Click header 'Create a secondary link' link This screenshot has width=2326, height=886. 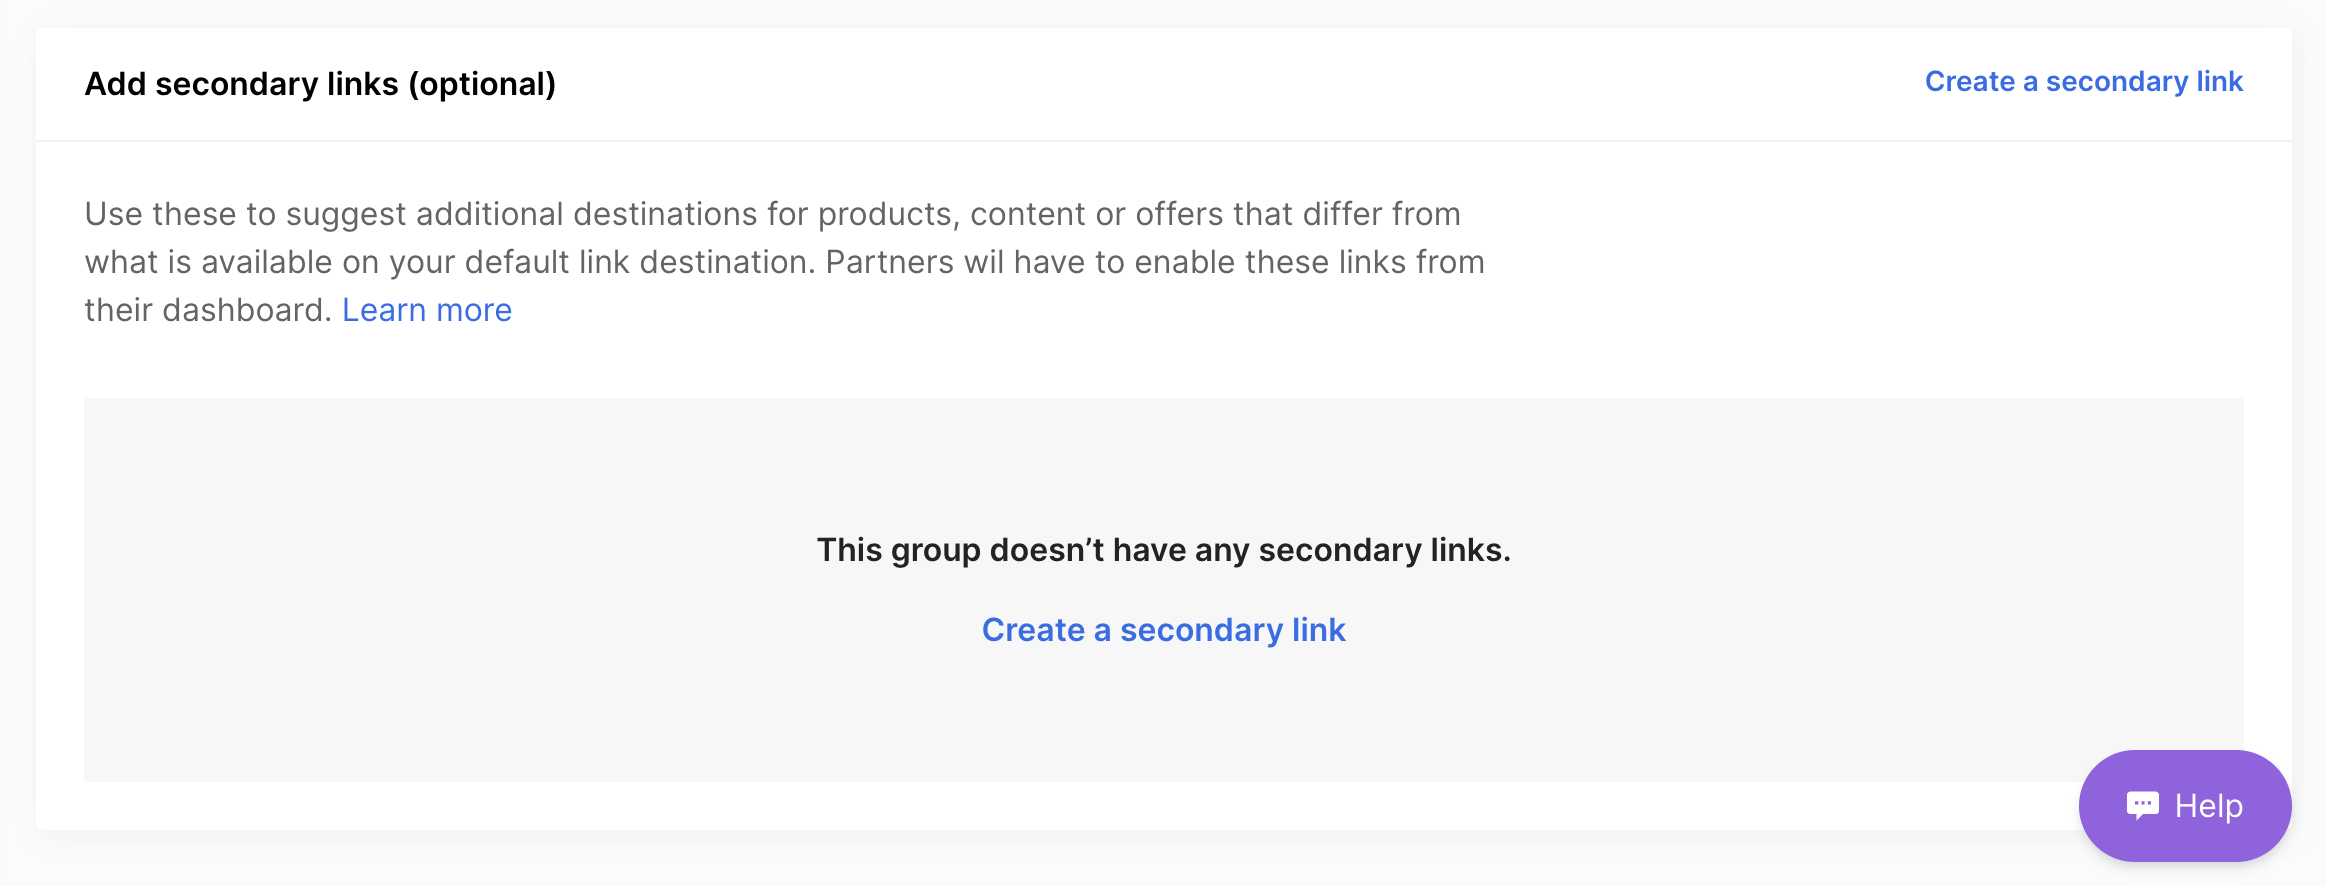tap(2084, 82)
